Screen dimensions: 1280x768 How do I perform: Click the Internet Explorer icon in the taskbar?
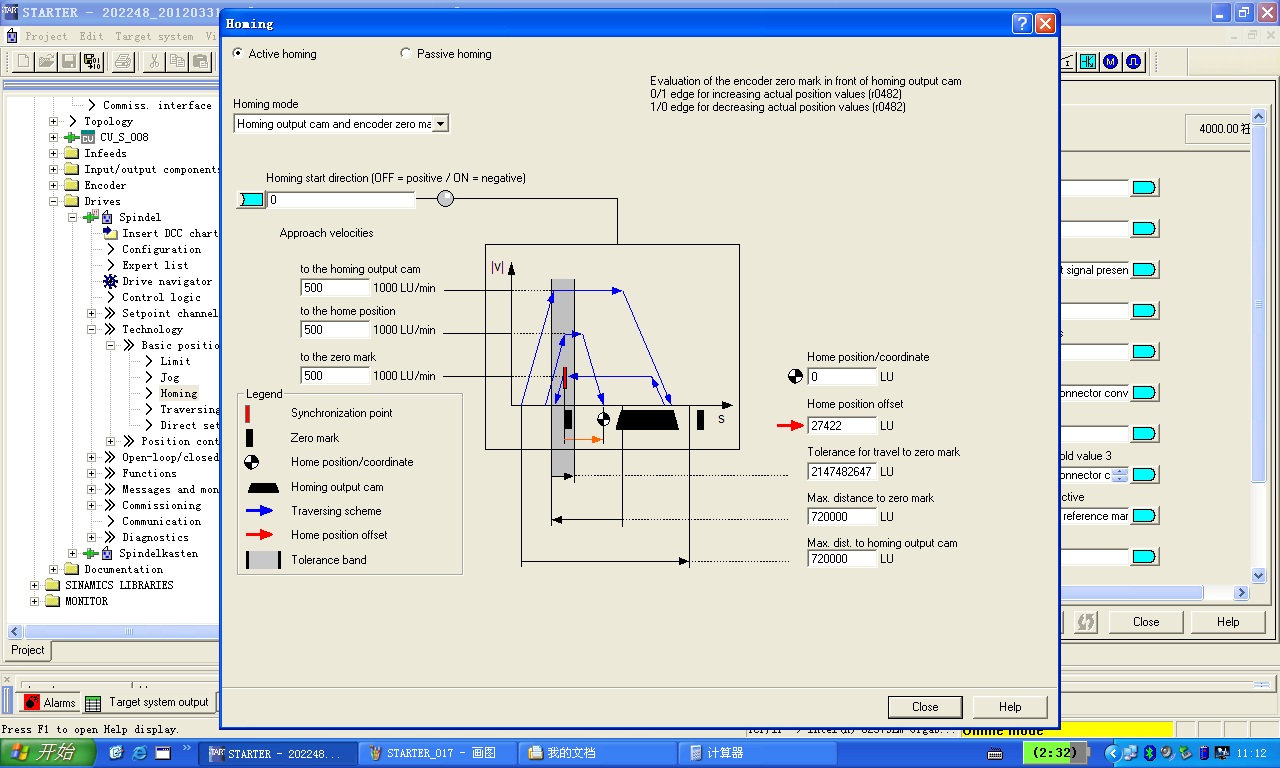(x=139, y=753)
